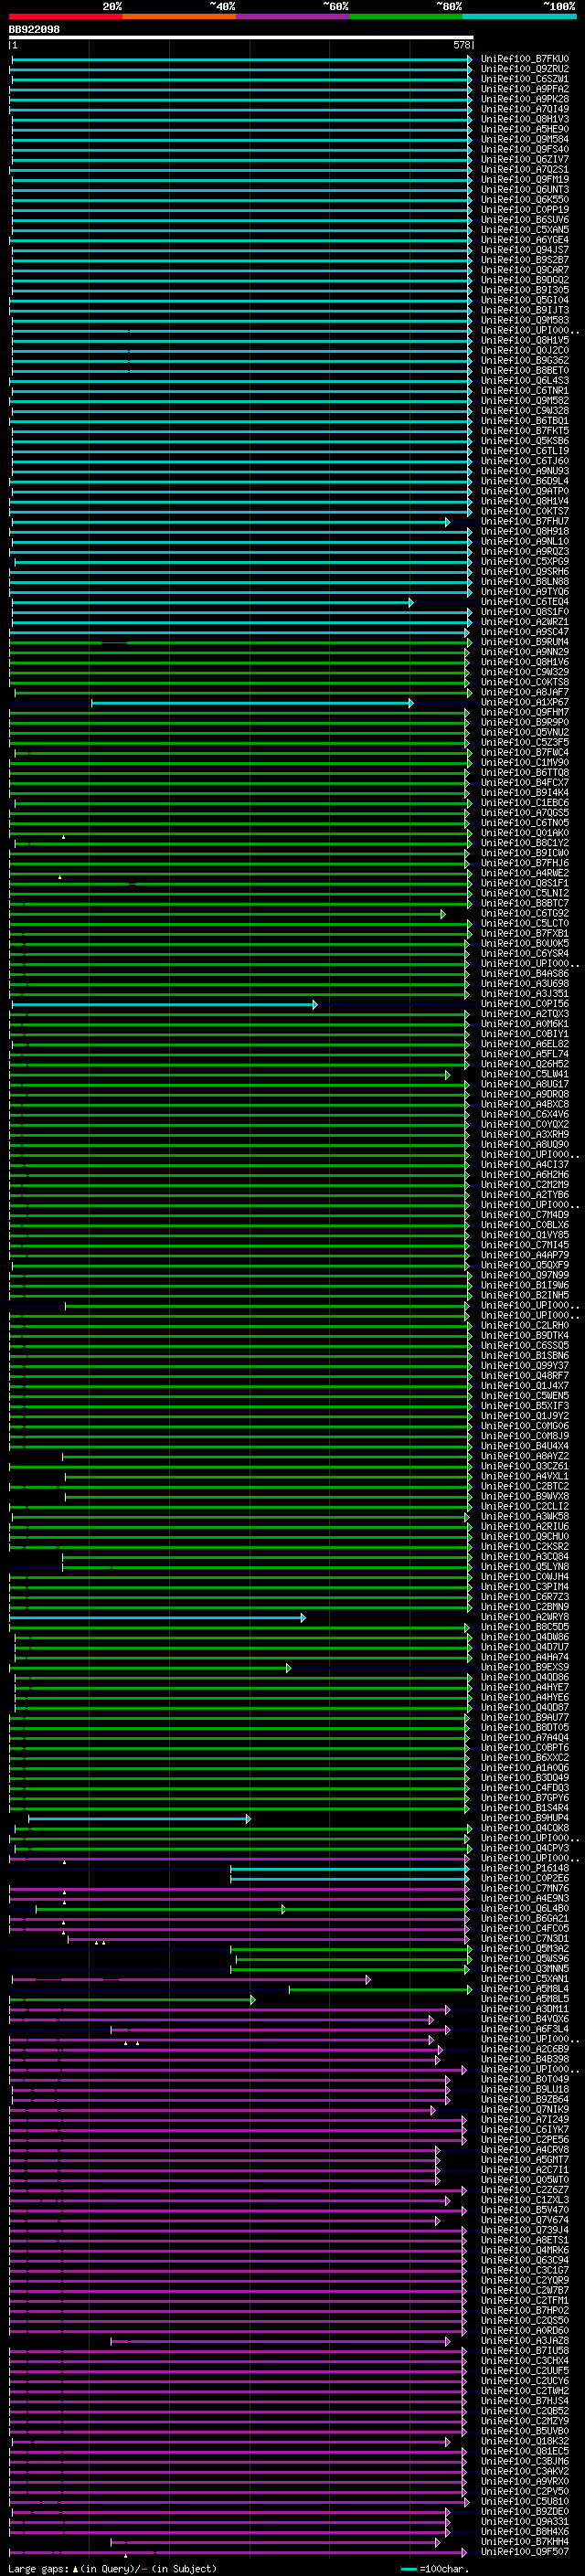Click the red 20% identity legend segment
Screen dimensions: 585x2576
[x=66, y=17]
